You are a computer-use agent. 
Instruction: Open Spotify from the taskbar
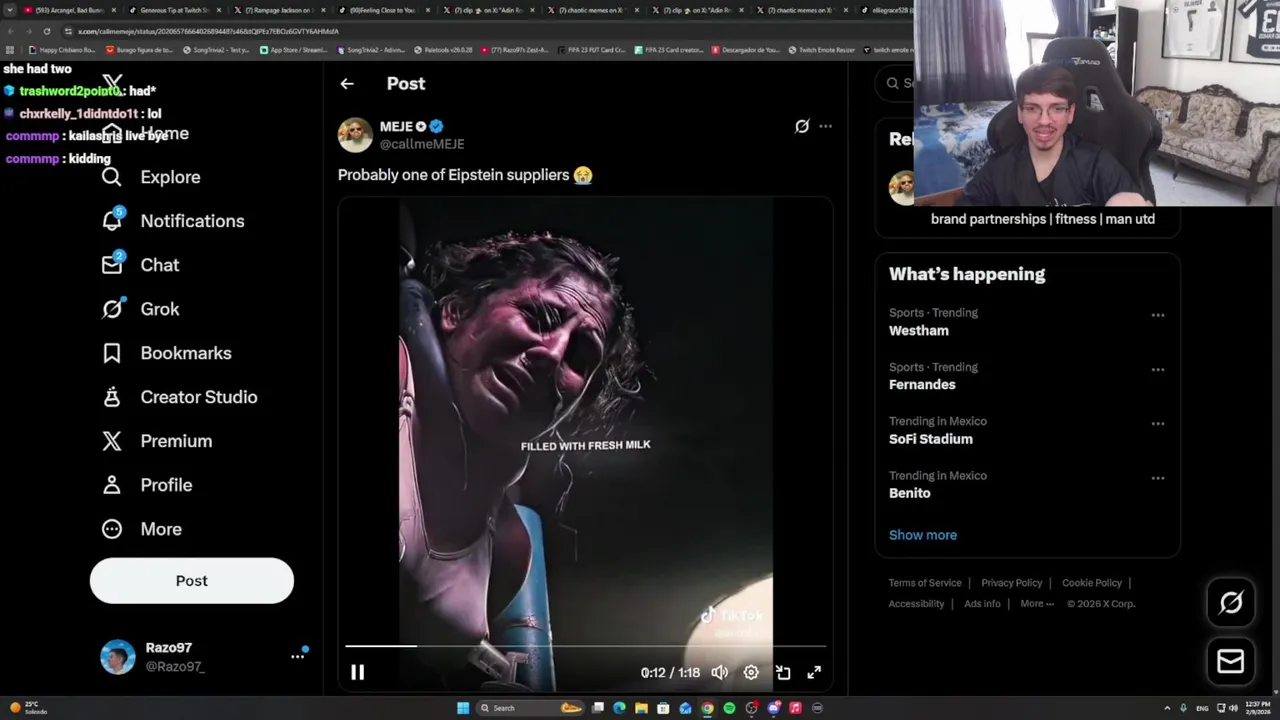click(729, 708)
